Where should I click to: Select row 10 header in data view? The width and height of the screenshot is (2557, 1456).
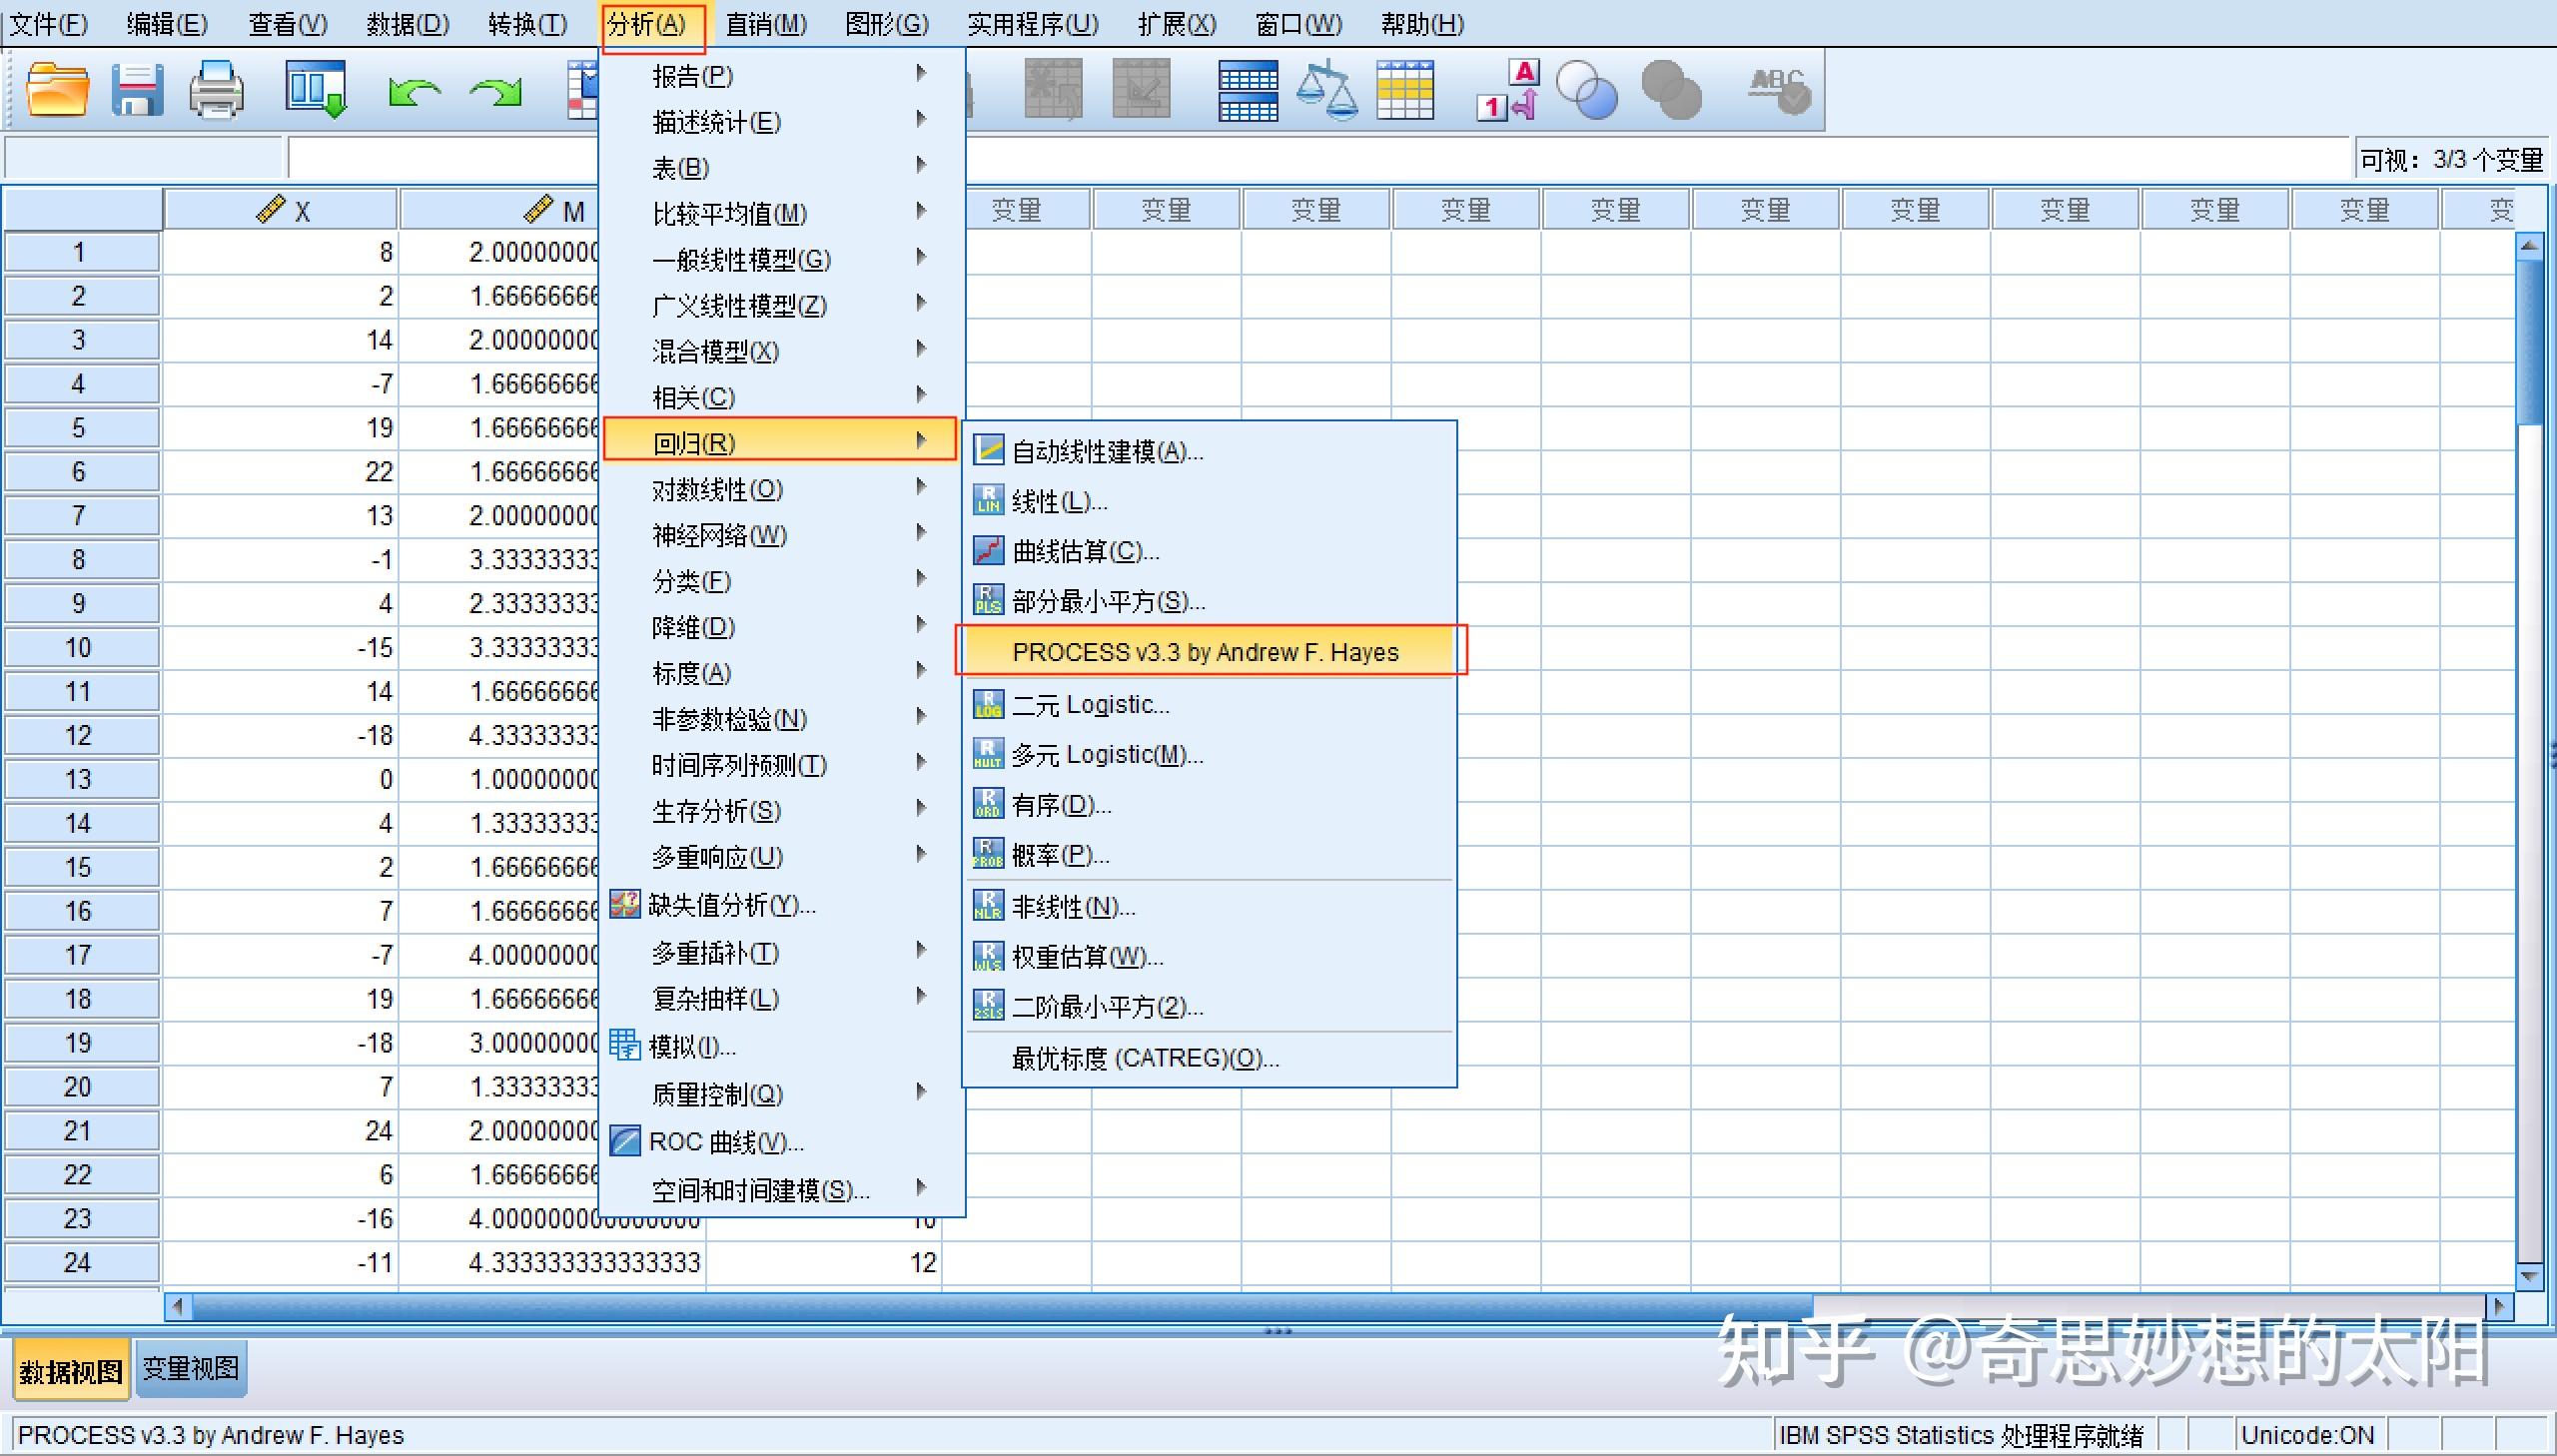80,646
